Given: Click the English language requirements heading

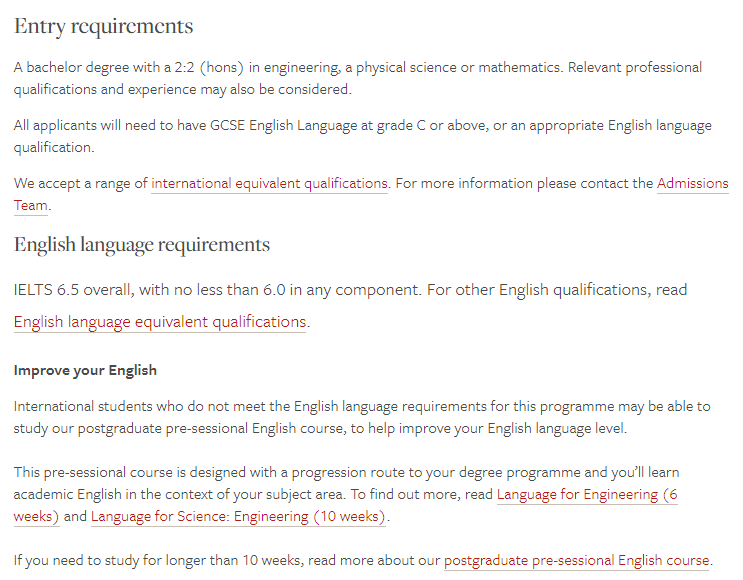Looking at the screenshot, I should 142,245.
